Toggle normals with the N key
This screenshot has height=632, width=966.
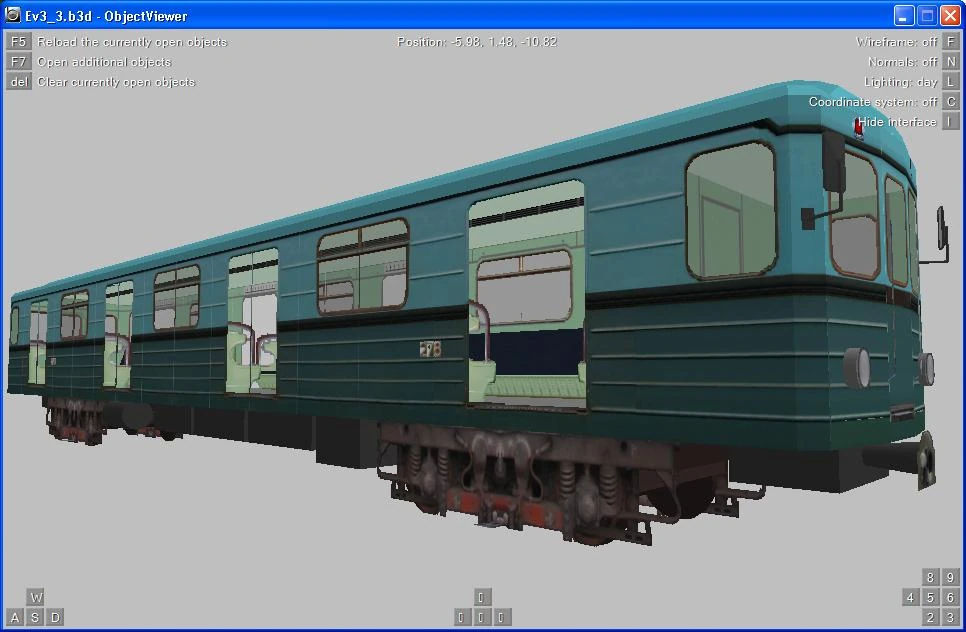click(951, 62)
